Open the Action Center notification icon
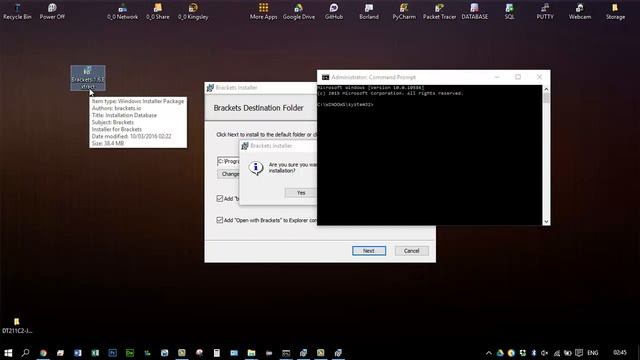 coord(579,353)
